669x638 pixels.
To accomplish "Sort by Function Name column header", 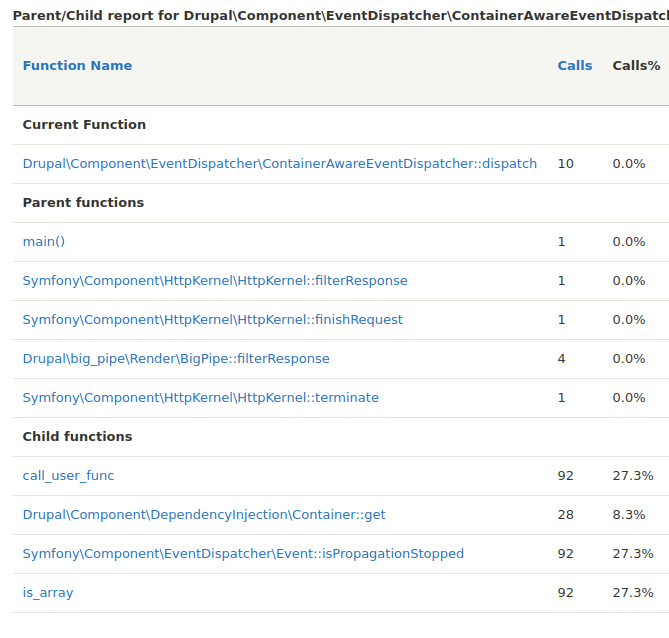I will pyautogui.click(x=77, y=66).
